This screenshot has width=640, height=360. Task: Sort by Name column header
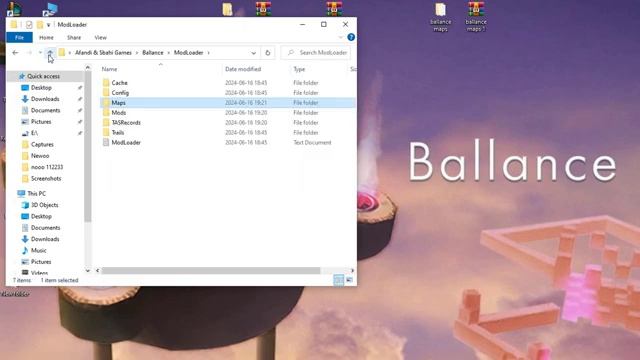109,69
